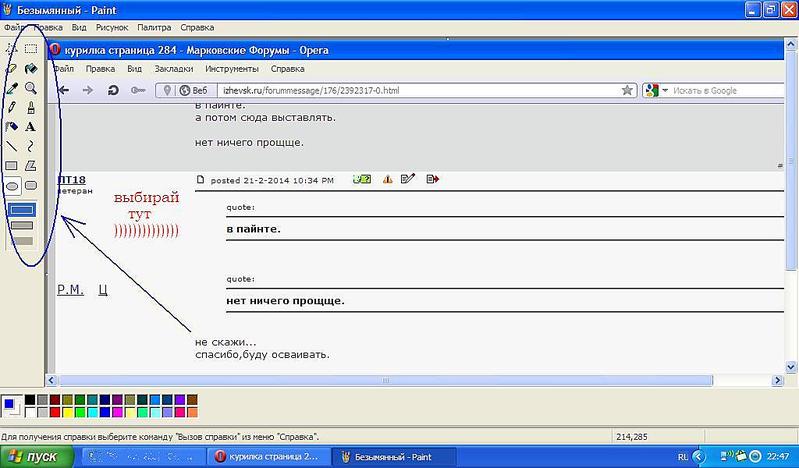Click the tray expand arrow next to RU
The width and height of the screenshot is (799, 468).
[x=699, y=457]
